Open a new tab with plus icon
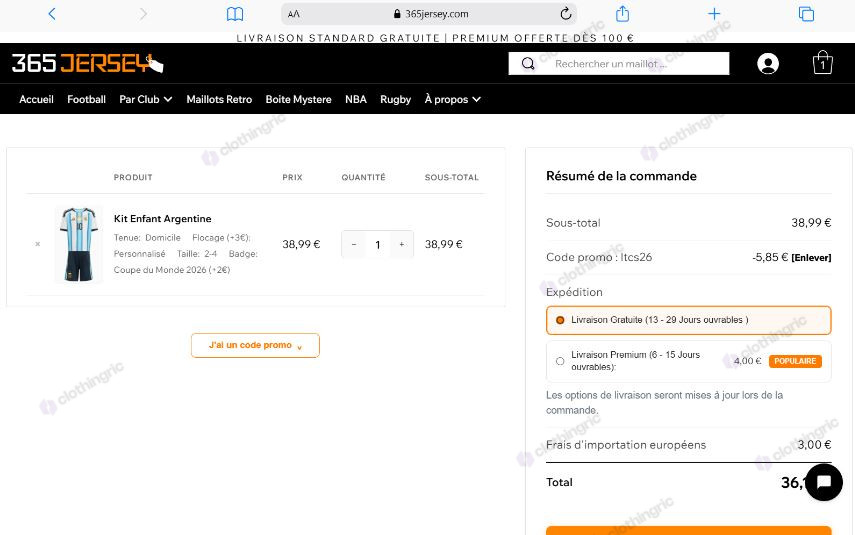Viewport: 855px width, 535px height. [714, 14]
